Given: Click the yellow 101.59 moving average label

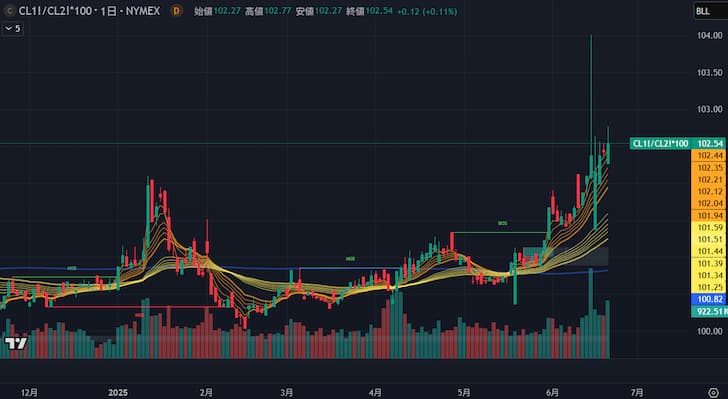Looking at the screenshot, I should [x=709, y=228].
